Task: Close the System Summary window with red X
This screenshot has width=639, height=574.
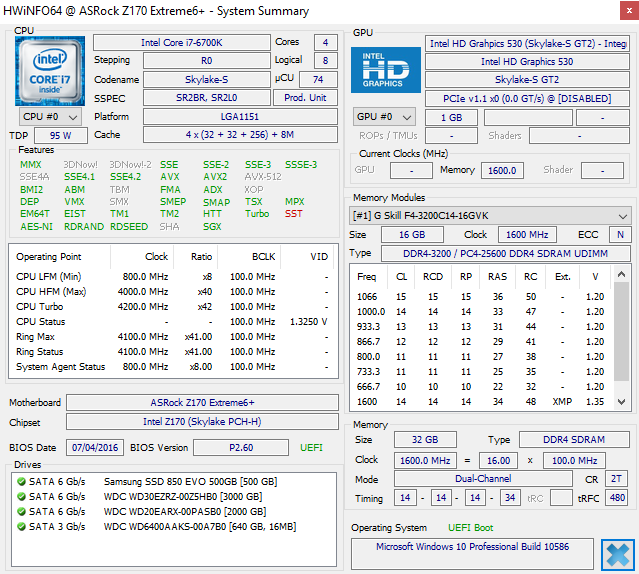Action: tap(629, 11)
